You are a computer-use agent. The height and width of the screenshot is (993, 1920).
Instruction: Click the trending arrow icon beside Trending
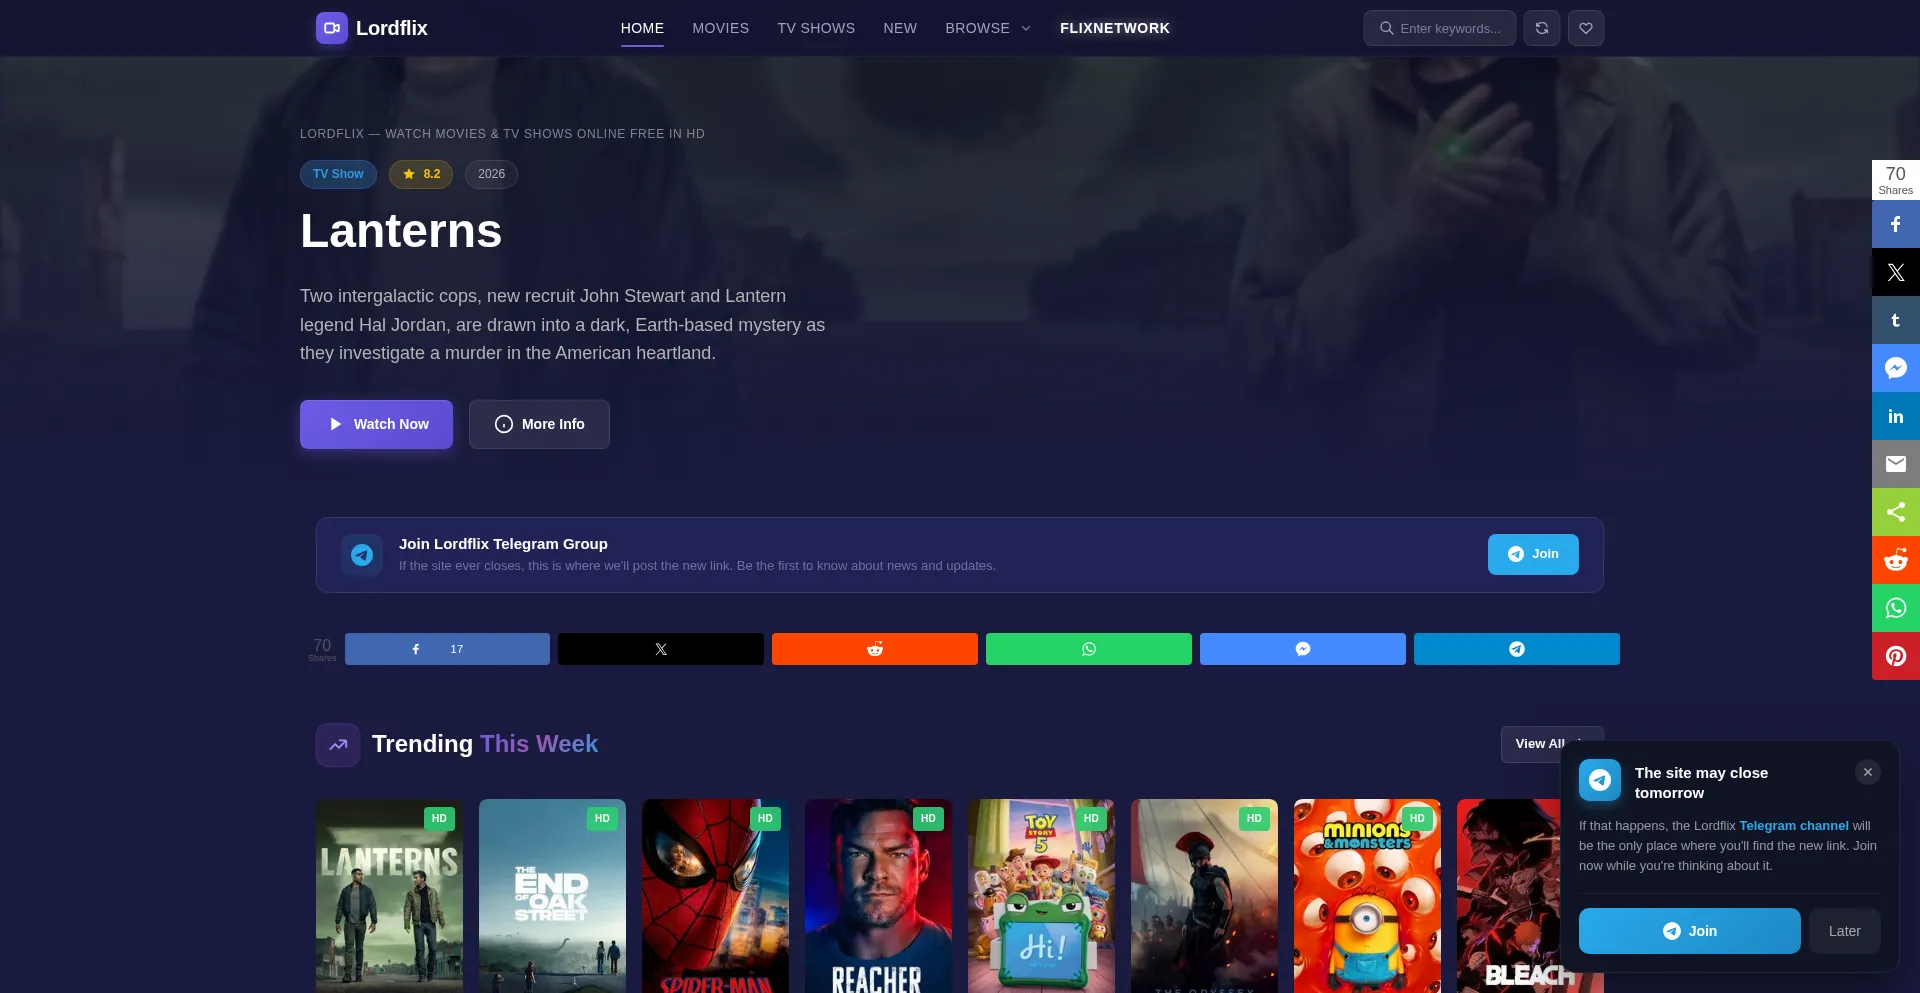[x=338, y=745]
